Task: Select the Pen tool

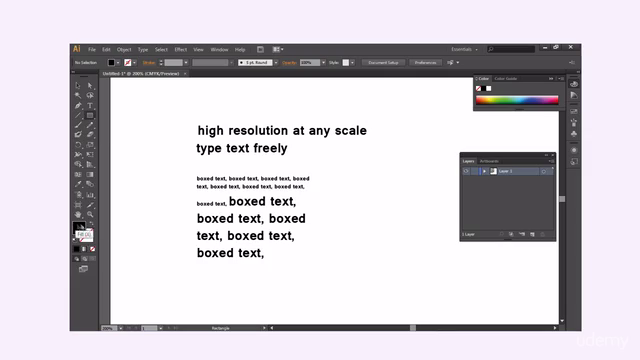Action: (78, 105)
